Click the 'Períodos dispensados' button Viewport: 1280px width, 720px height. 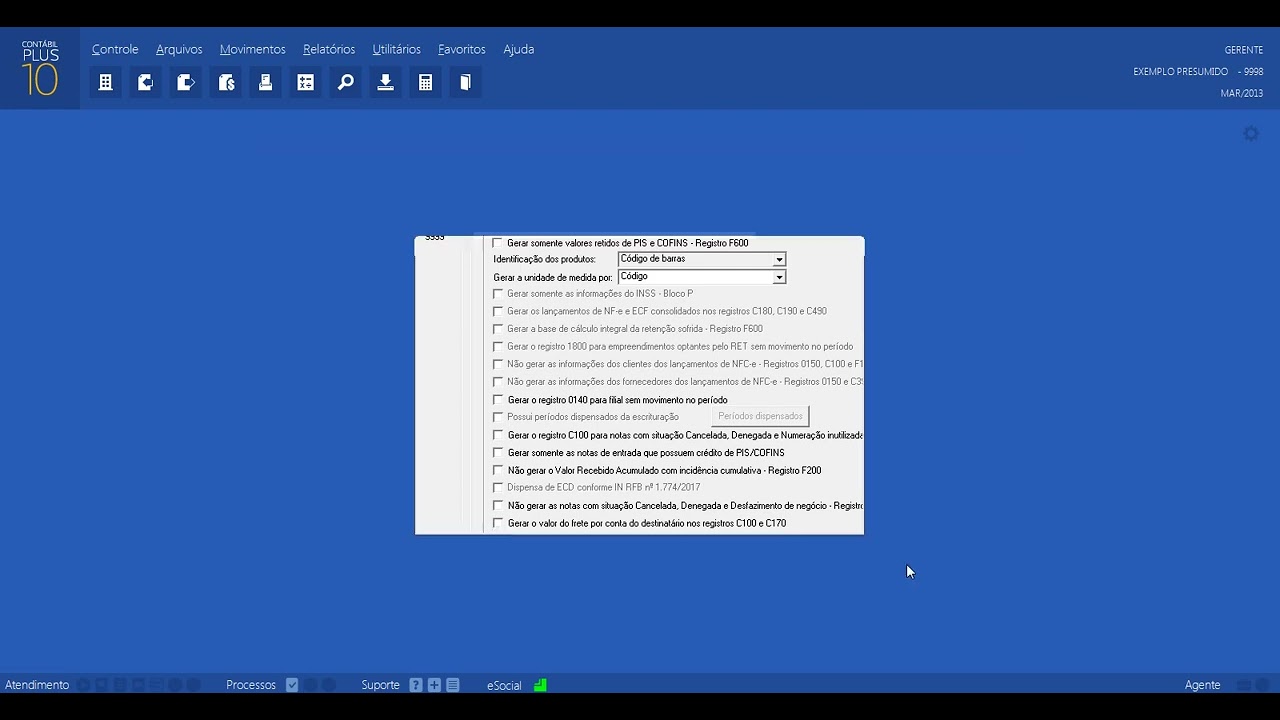pos(760,416)
